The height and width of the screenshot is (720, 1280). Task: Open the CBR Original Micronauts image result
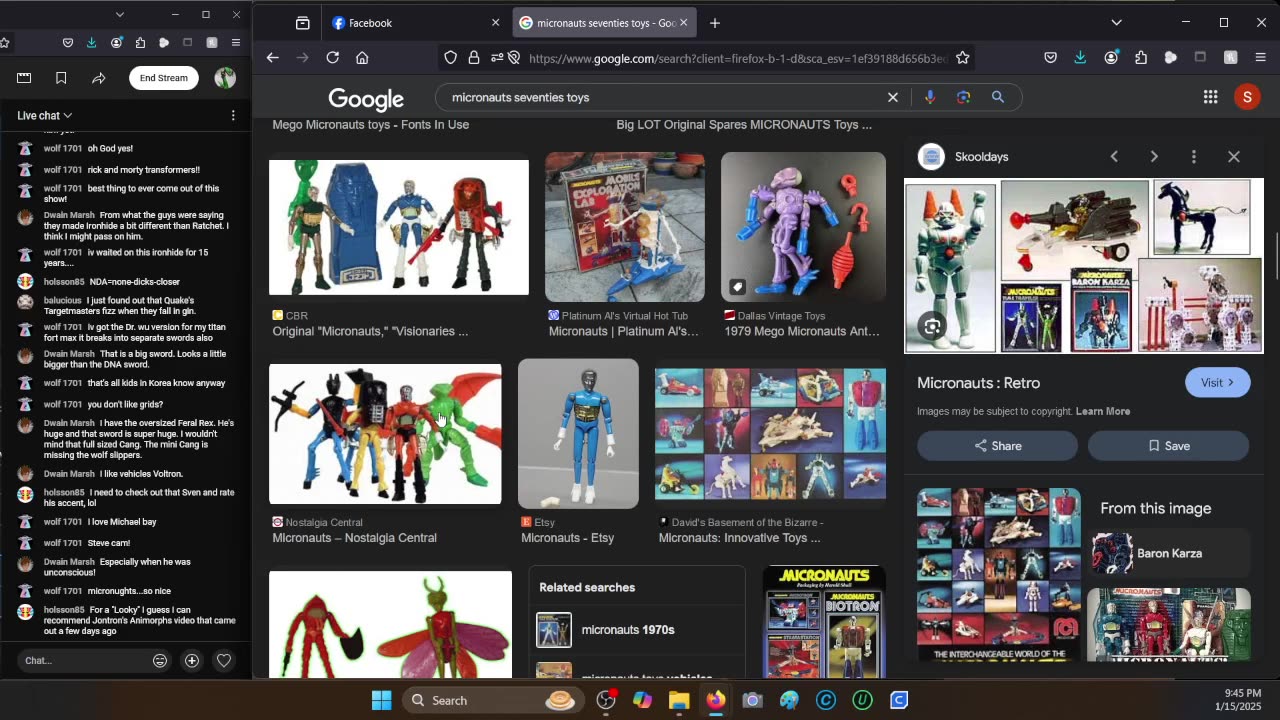[399, 228]
